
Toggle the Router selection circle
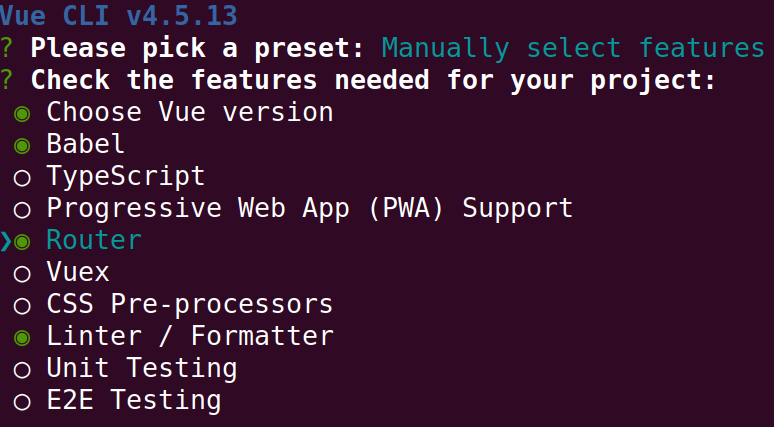click(22, 241)
